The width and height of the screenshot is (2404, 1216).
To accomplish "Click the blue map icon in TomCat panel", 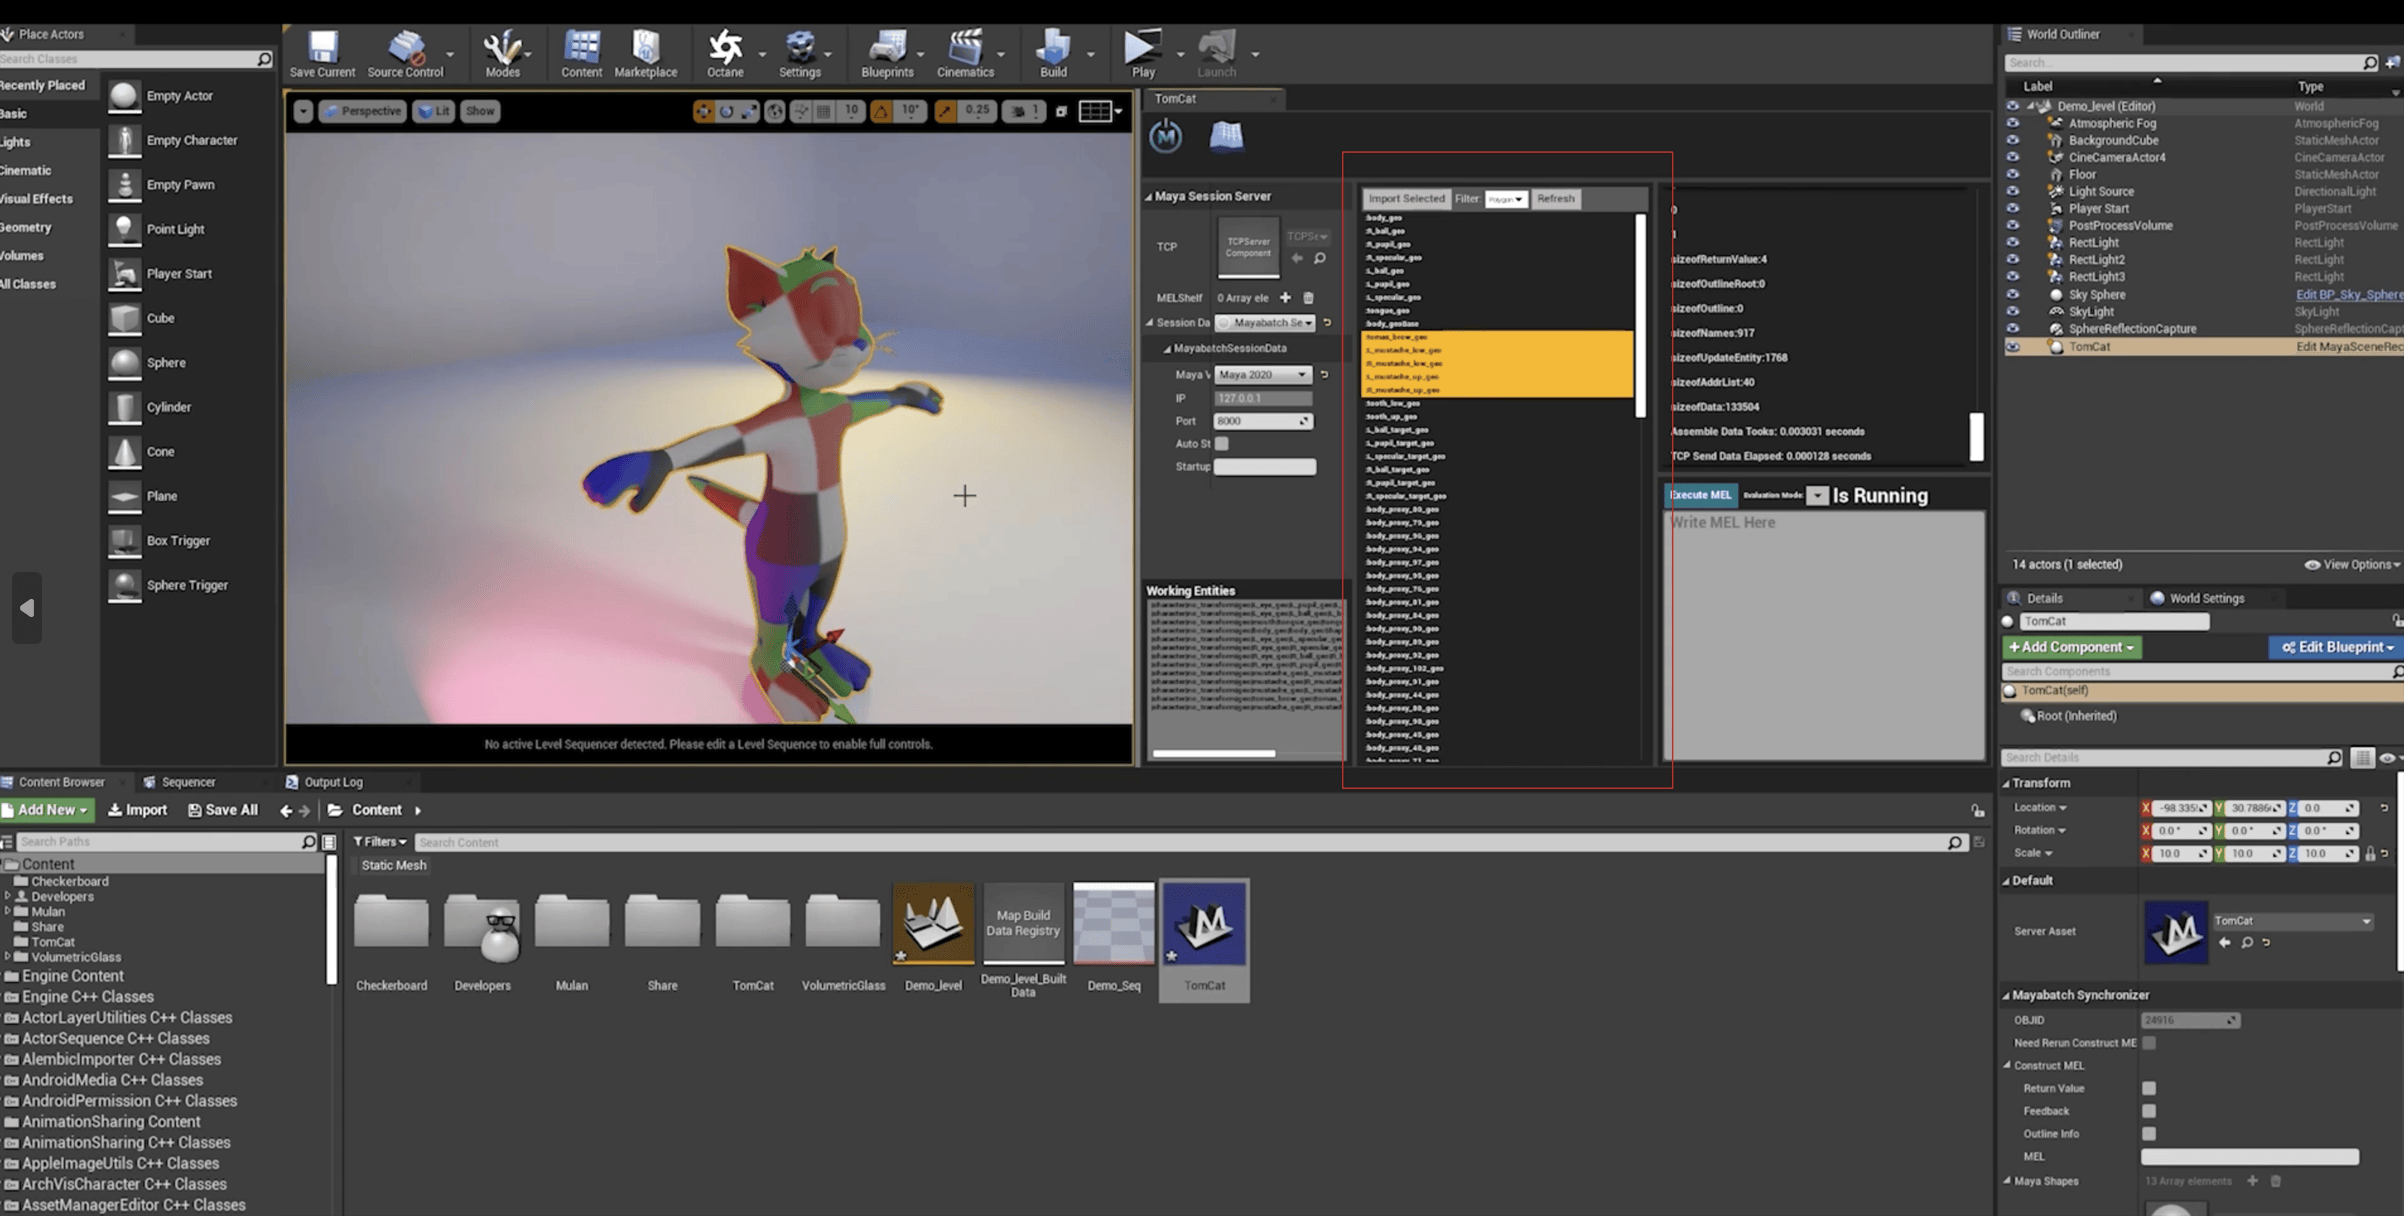I will click(x=1226, y=136).
